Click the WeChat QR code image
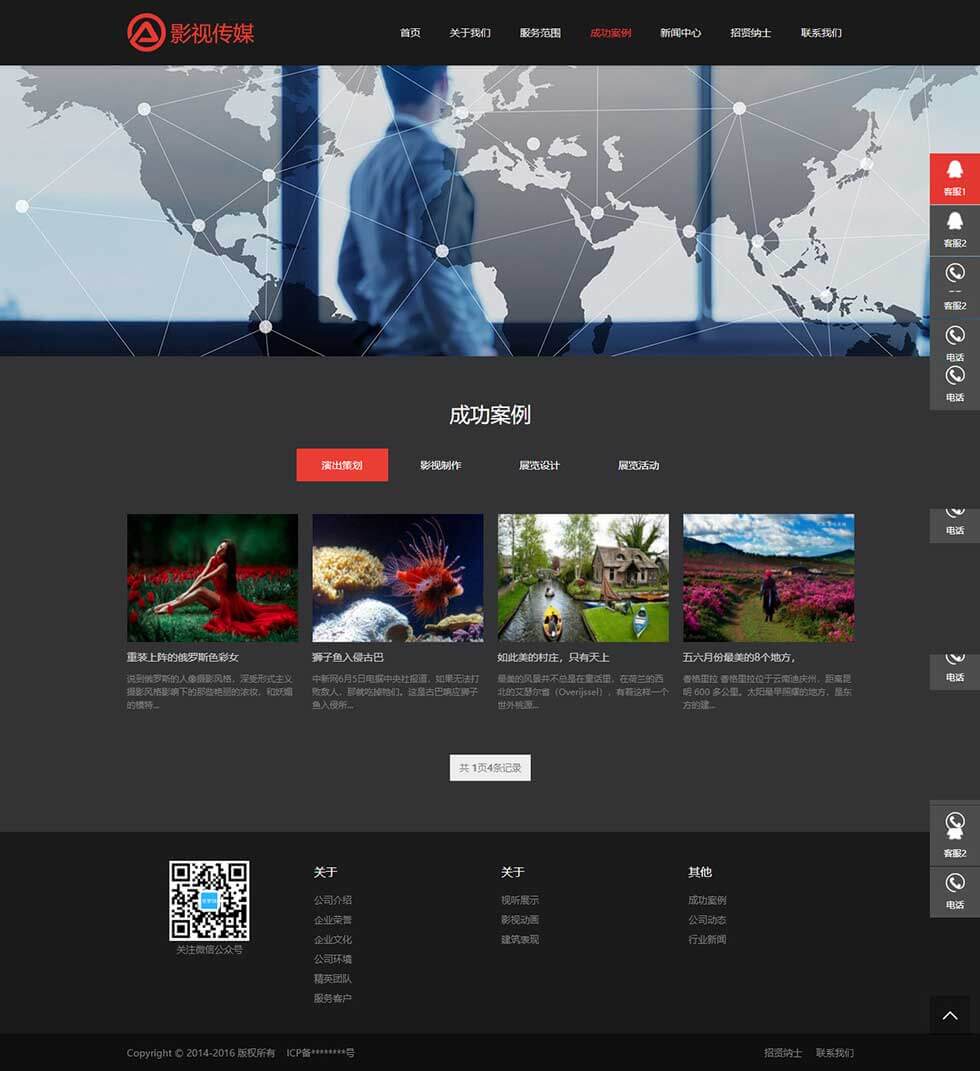 pyautogui.click(x=209, y=900)
